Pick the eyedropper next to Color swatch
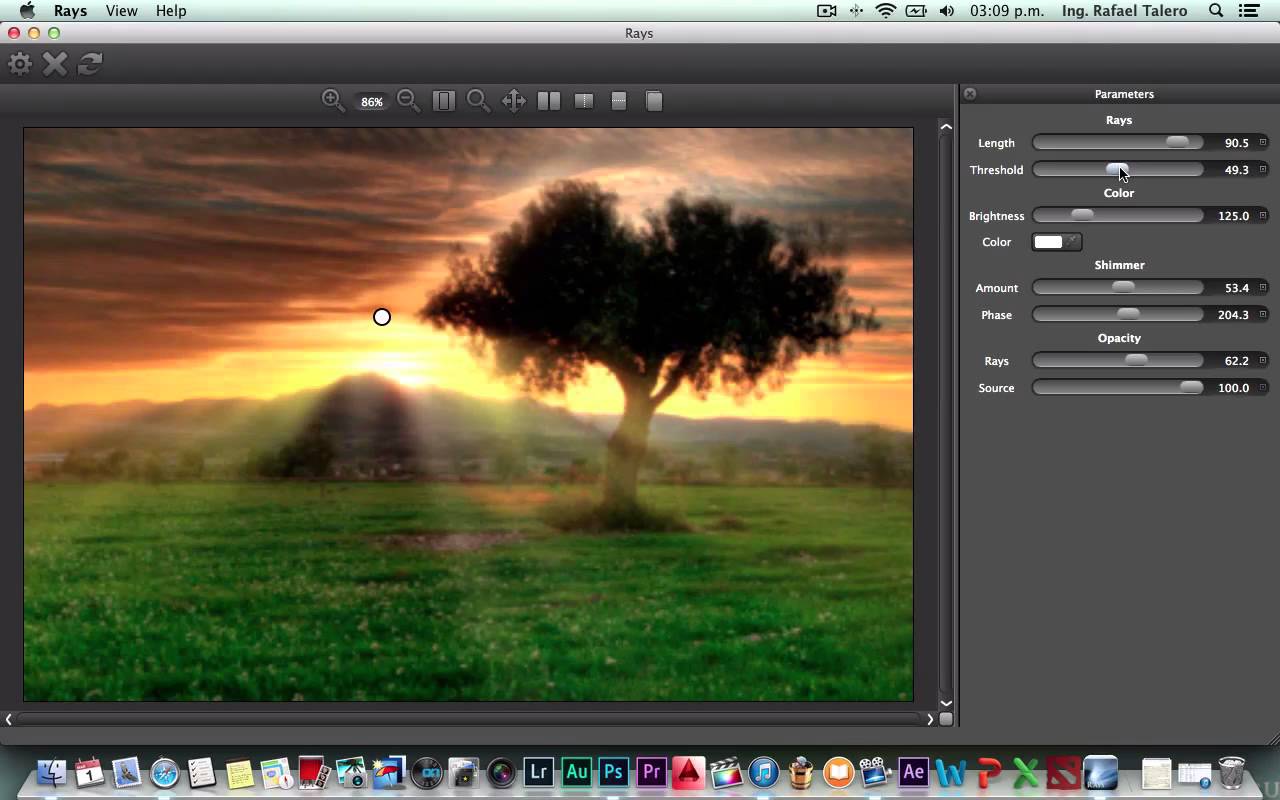Viewport: 1280px width, 800px height. coord(1072,242)
